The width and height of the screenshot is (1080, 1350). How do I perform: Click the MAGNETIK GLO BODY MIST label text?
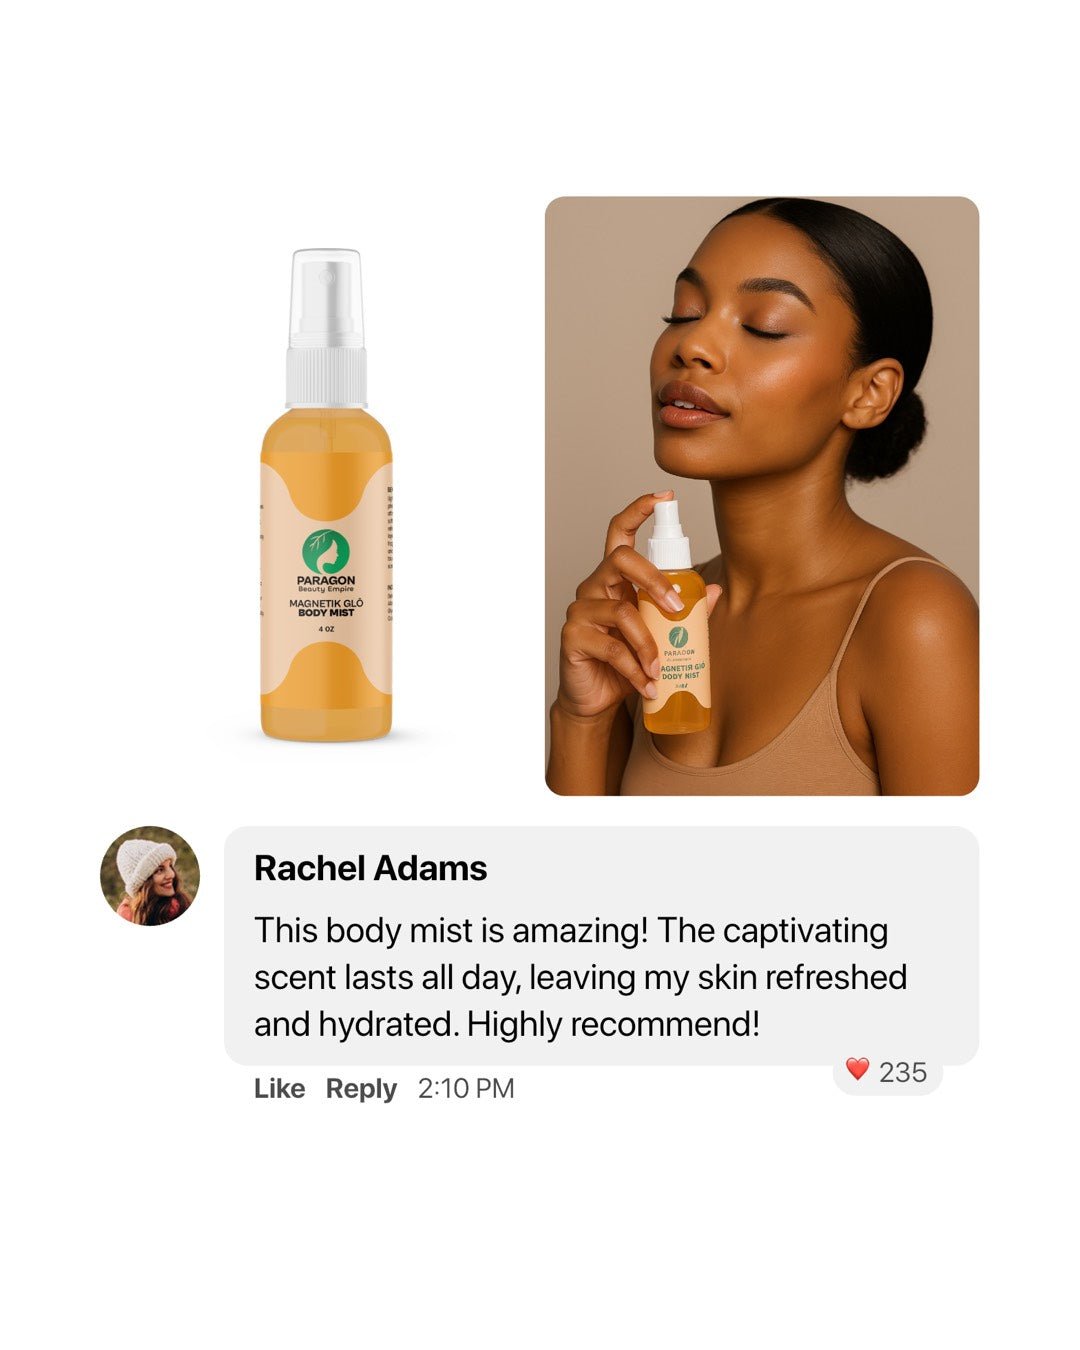(x=326, y=608)
